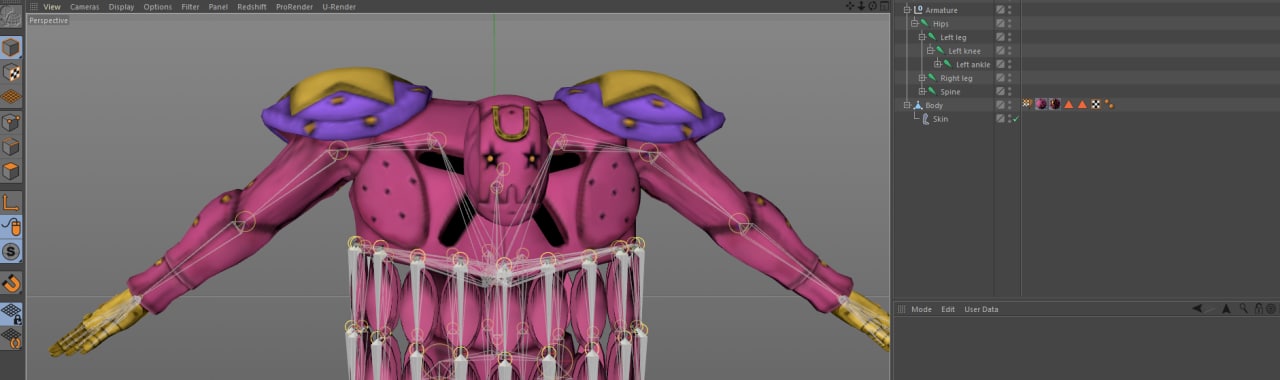Expand the Right leg tree node
This screenshot has height=380, width=1280.
click(x=922, y=78)
